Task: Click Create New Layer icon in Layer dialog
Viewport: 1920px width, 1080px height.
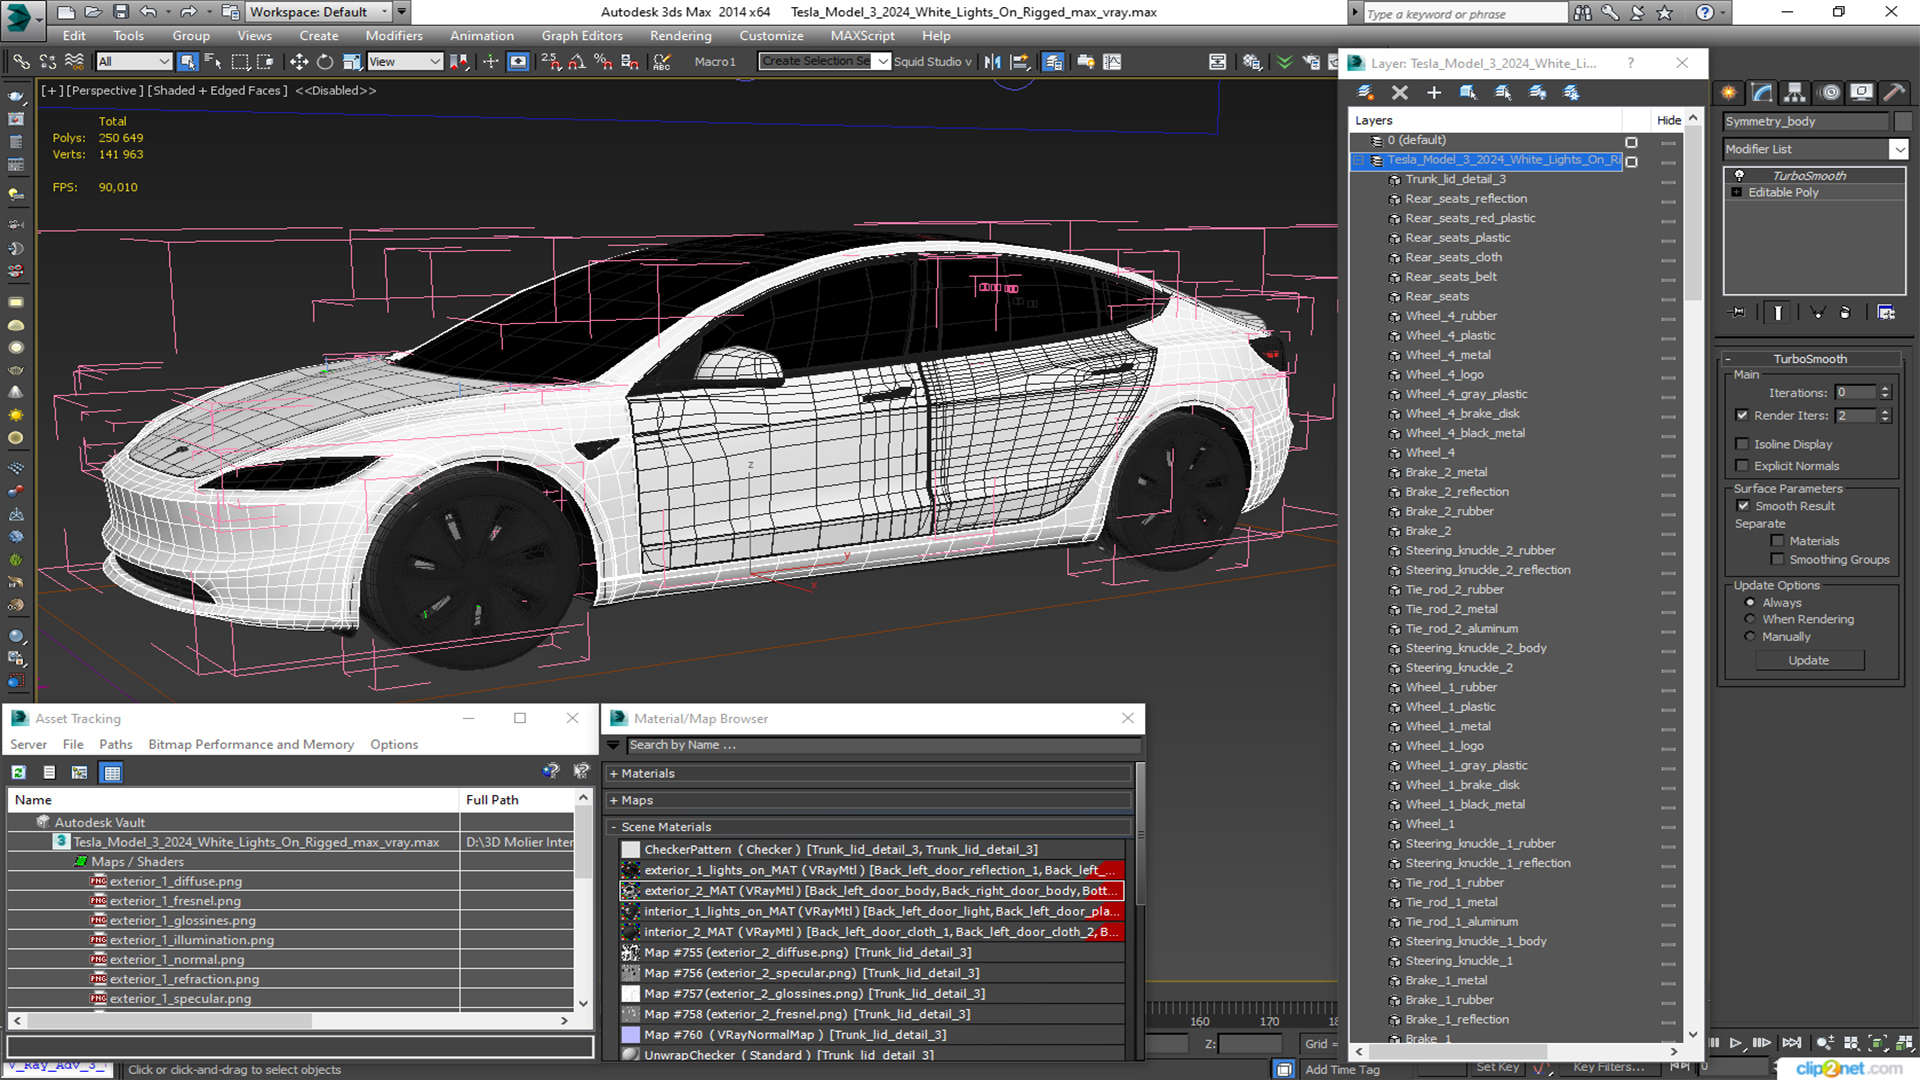Action: [x=1365, y=93]
